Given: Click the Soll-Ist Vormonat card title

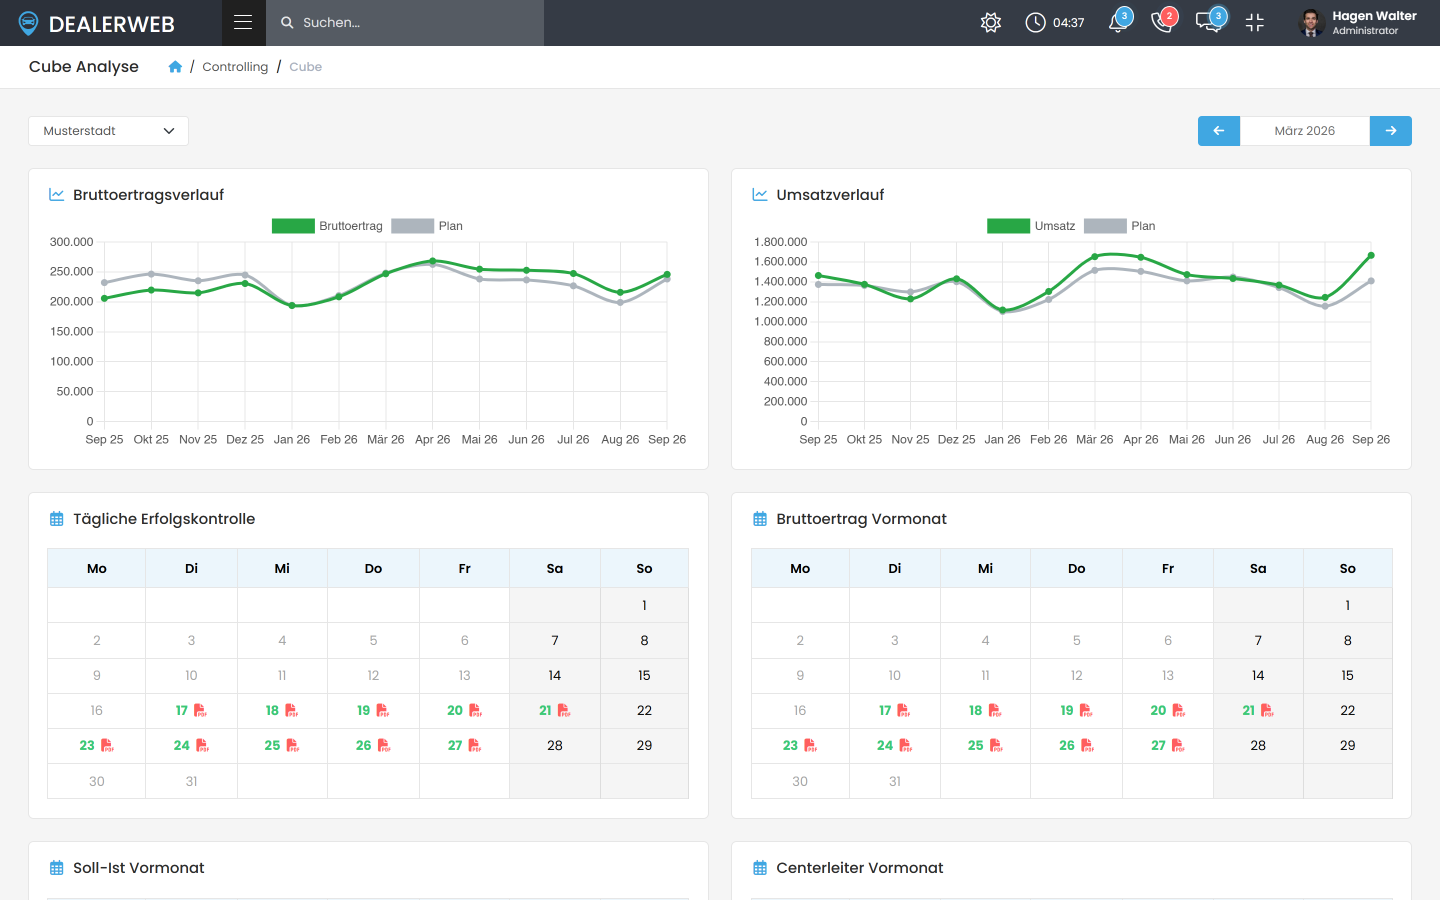Looking at the screenshot, I should click(x=139, y=868).
